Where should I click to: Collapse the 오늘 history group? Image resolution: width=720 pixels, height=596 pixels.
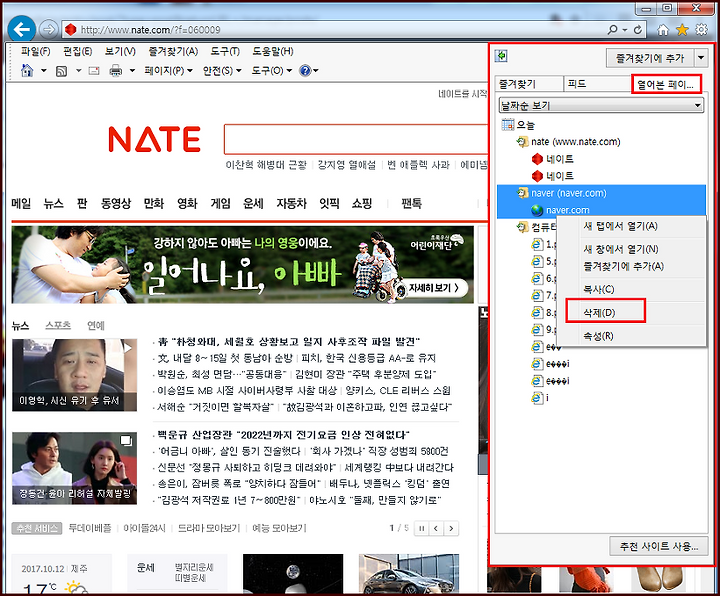[518, 125]
